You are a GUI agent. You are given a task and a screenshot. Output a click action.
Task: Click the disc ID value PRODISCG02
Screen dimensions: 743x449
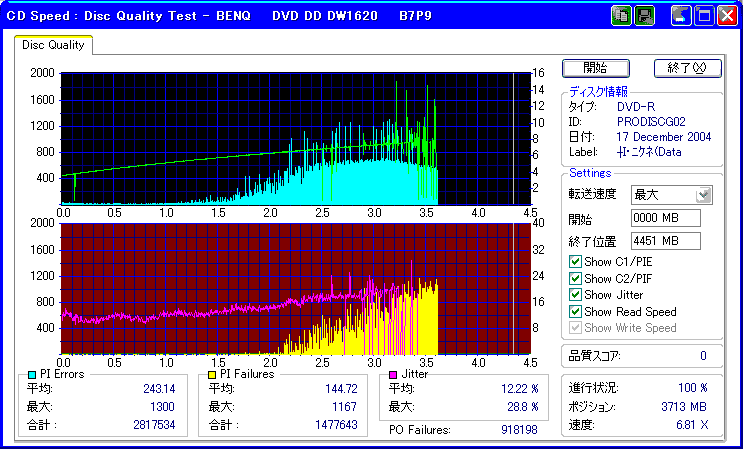tap(651, 122)
